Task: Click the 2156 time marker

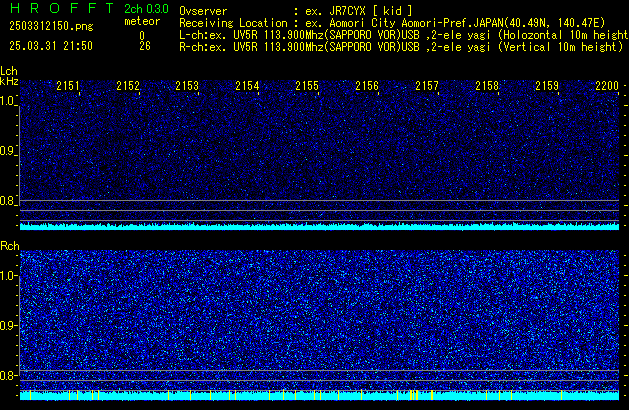Action: click(367, 86)
